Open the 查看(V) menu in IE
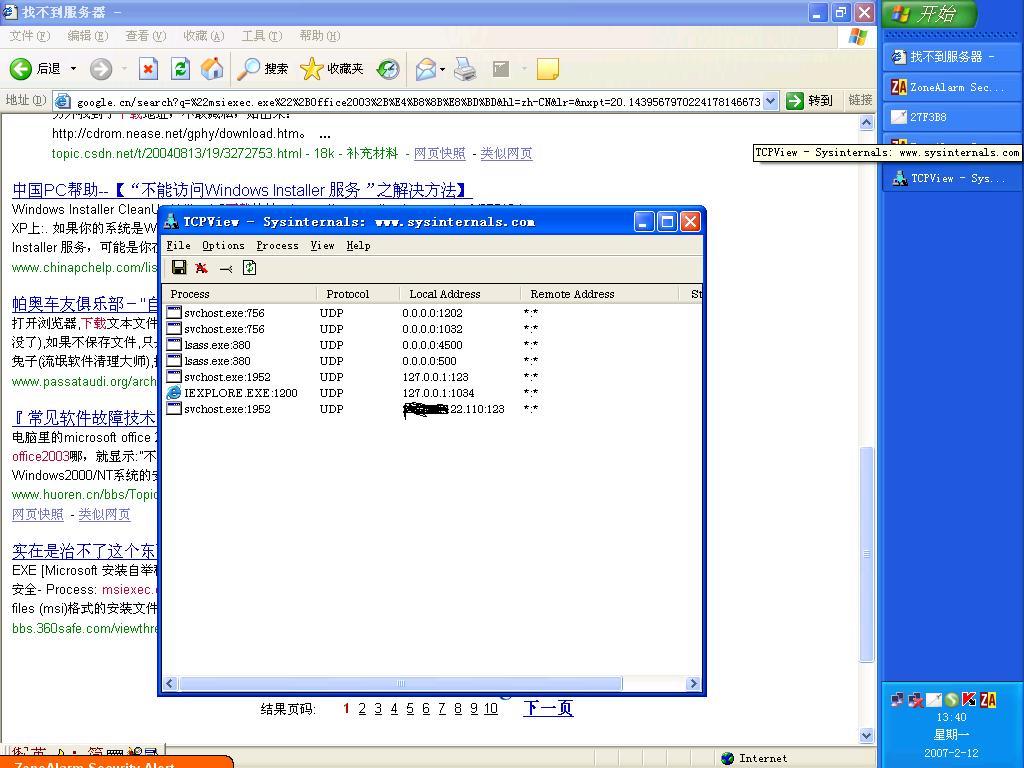Viewport: 1024px width, 768px height. [146, 36]
